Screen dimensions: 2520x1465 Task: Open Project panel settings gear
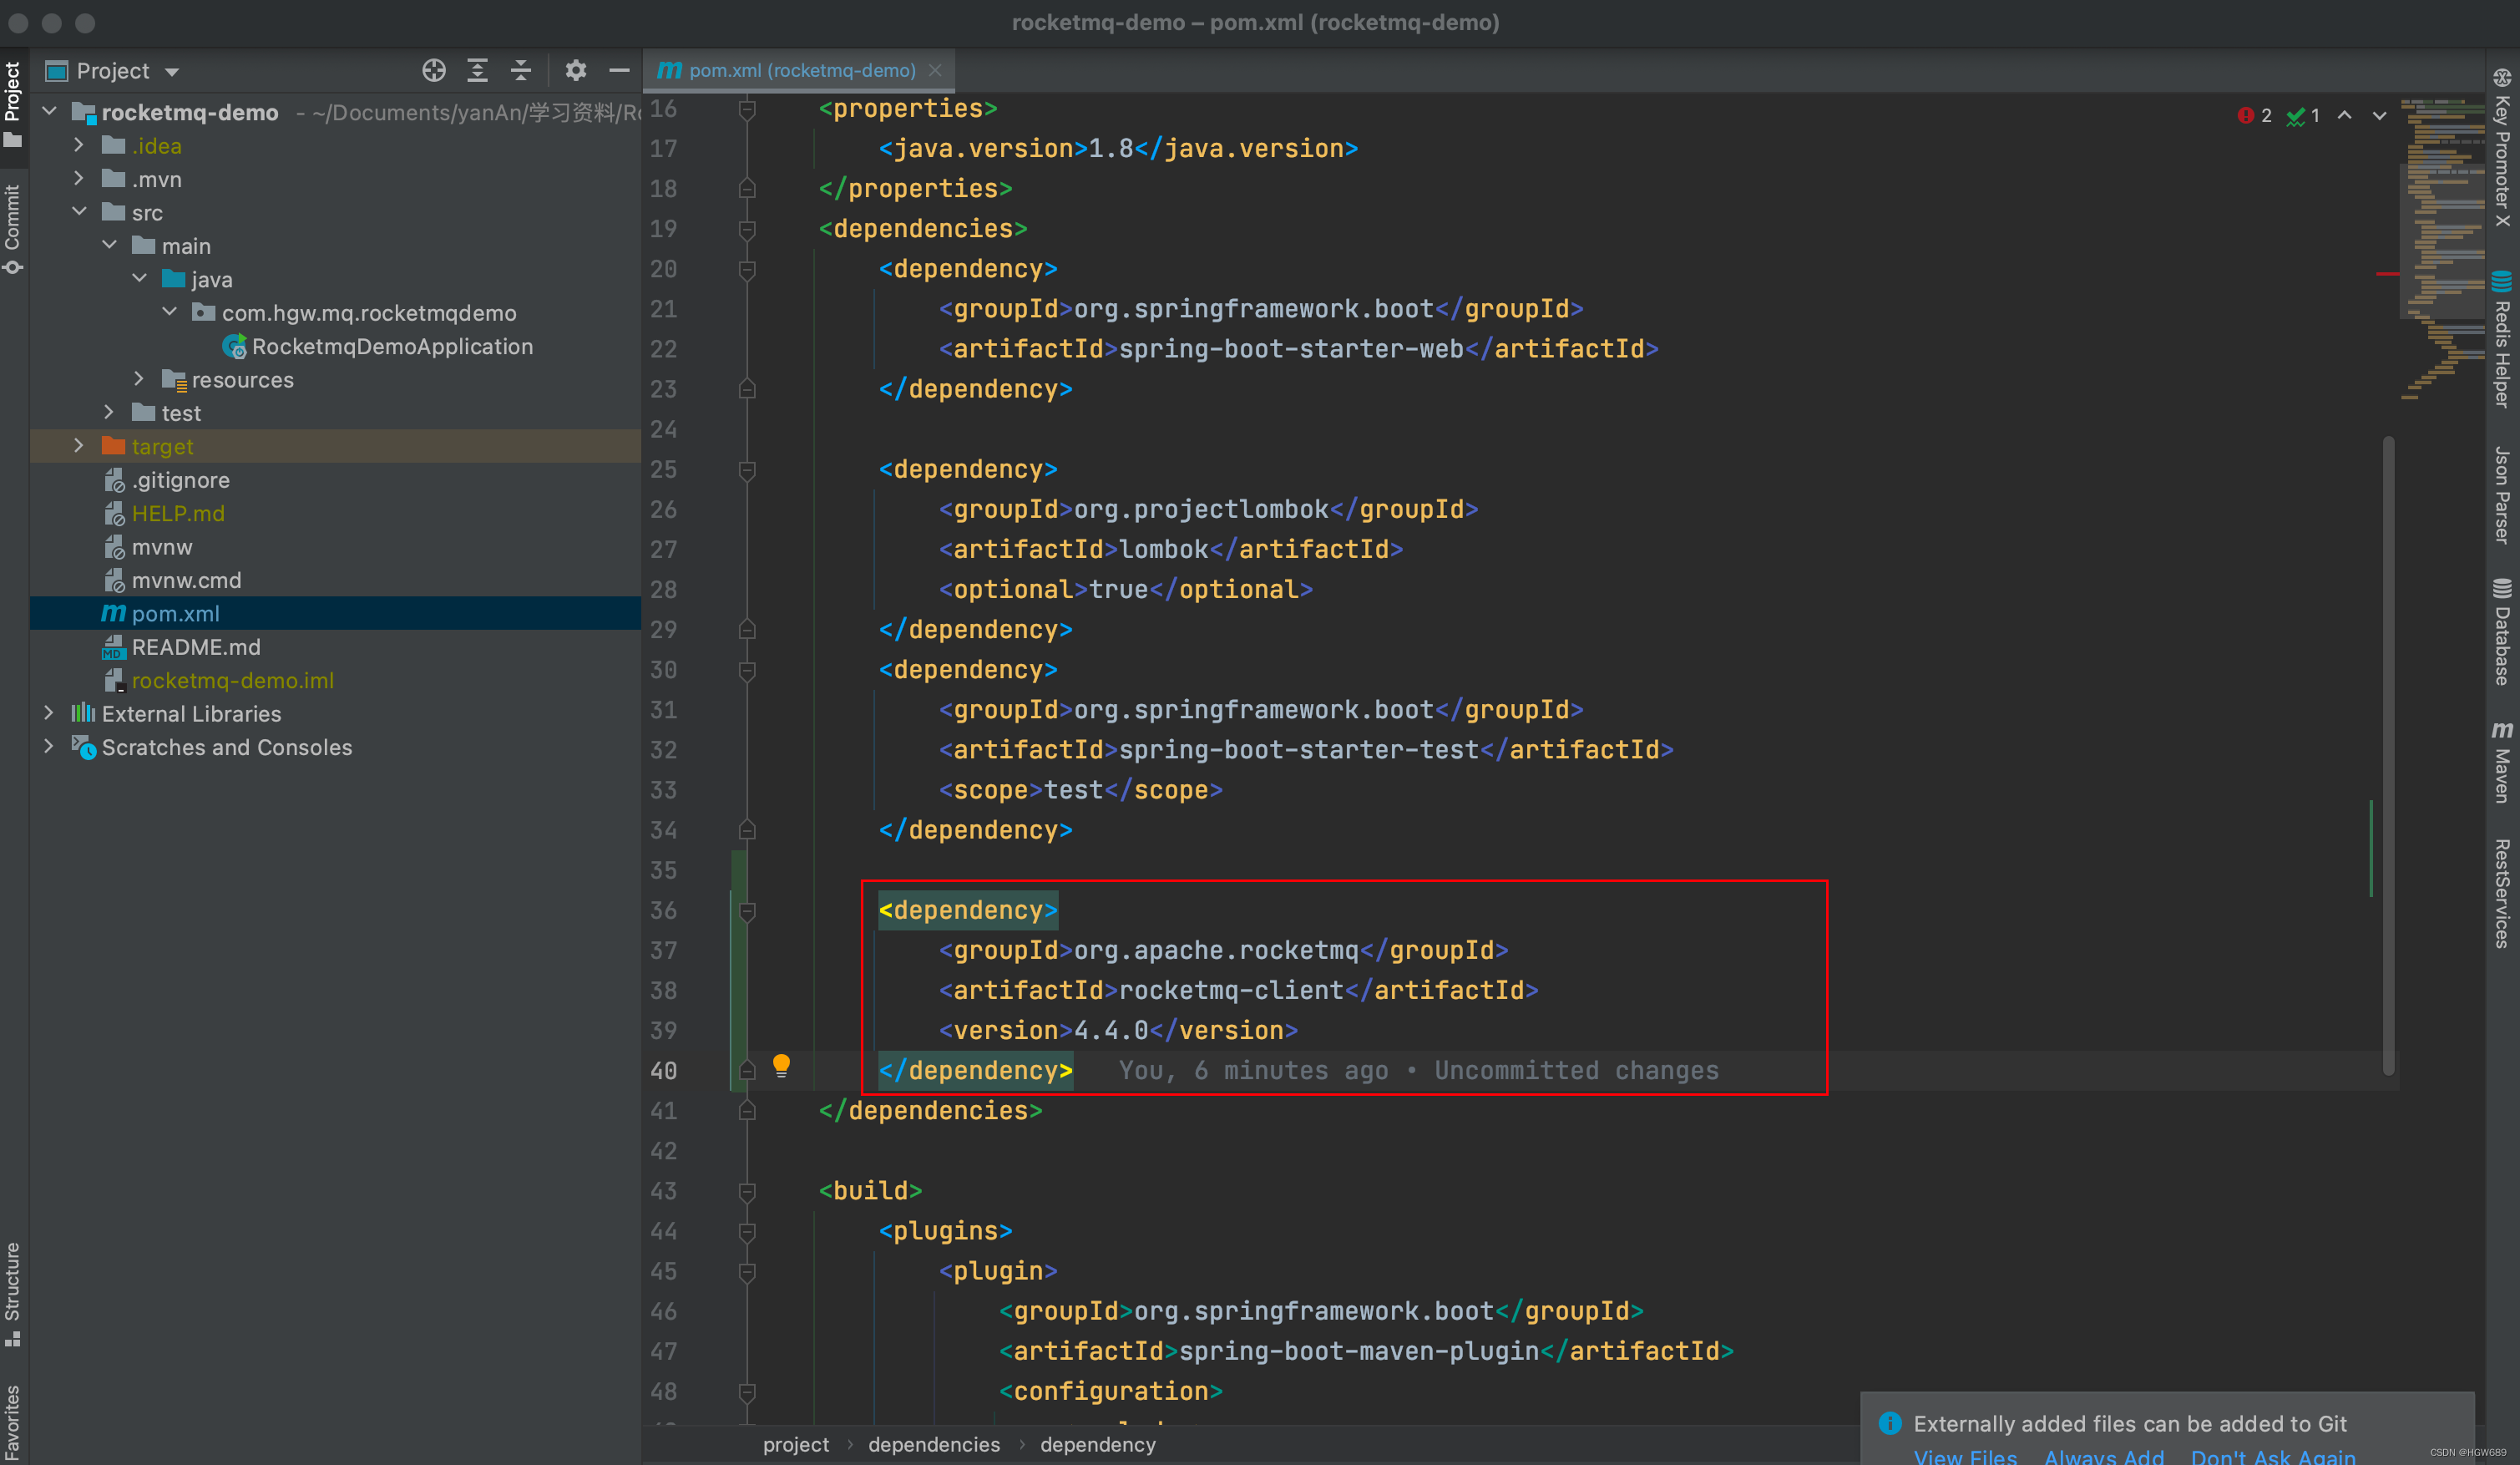576,70
